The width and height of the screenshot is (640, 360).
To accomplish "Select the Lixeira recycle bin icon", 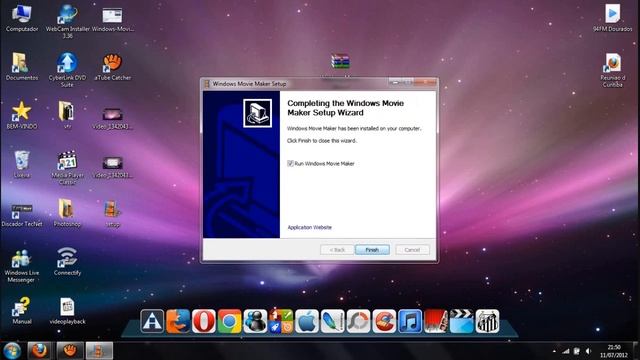I will coord(22,164).
